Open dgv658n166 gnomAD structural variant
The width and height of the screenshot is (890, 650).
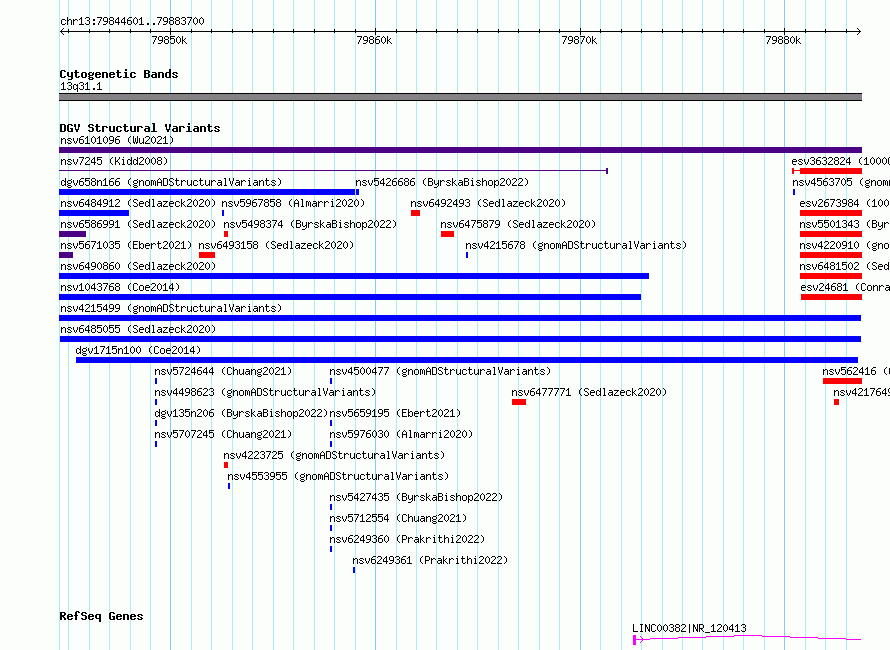[x=171, y=182]
